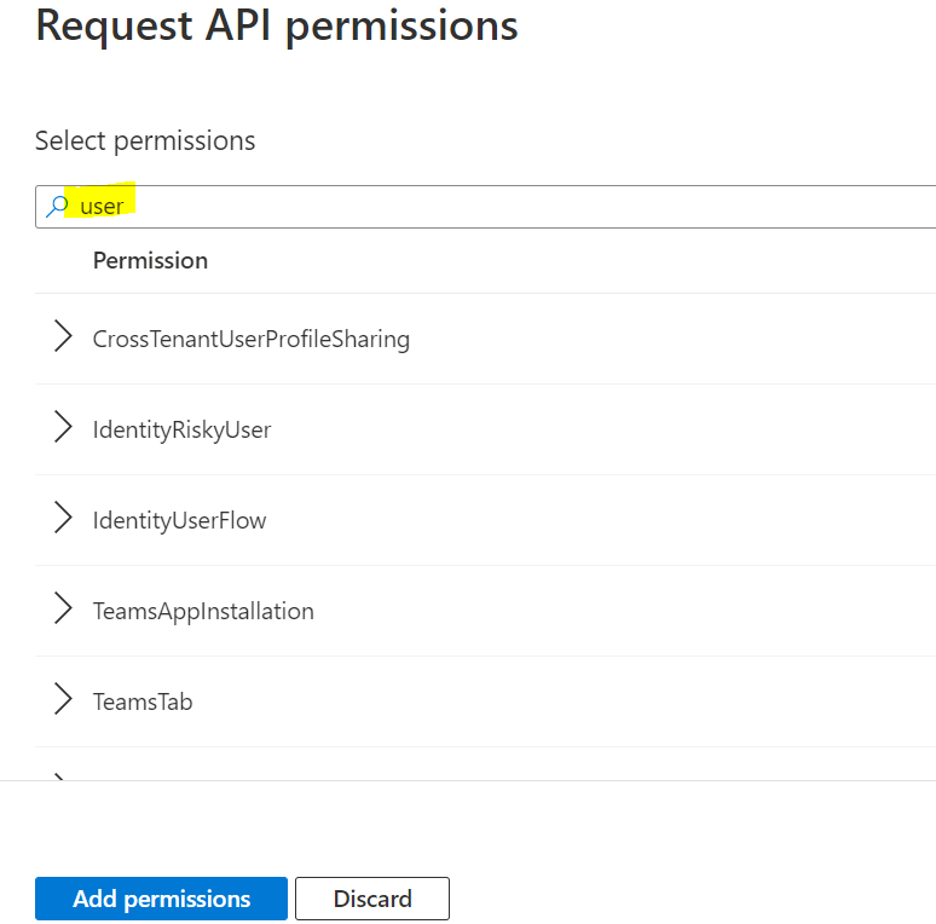Click the blank footer area above Discard
The height and width of the screenshot is (924, 936).
tap(372, 830)
